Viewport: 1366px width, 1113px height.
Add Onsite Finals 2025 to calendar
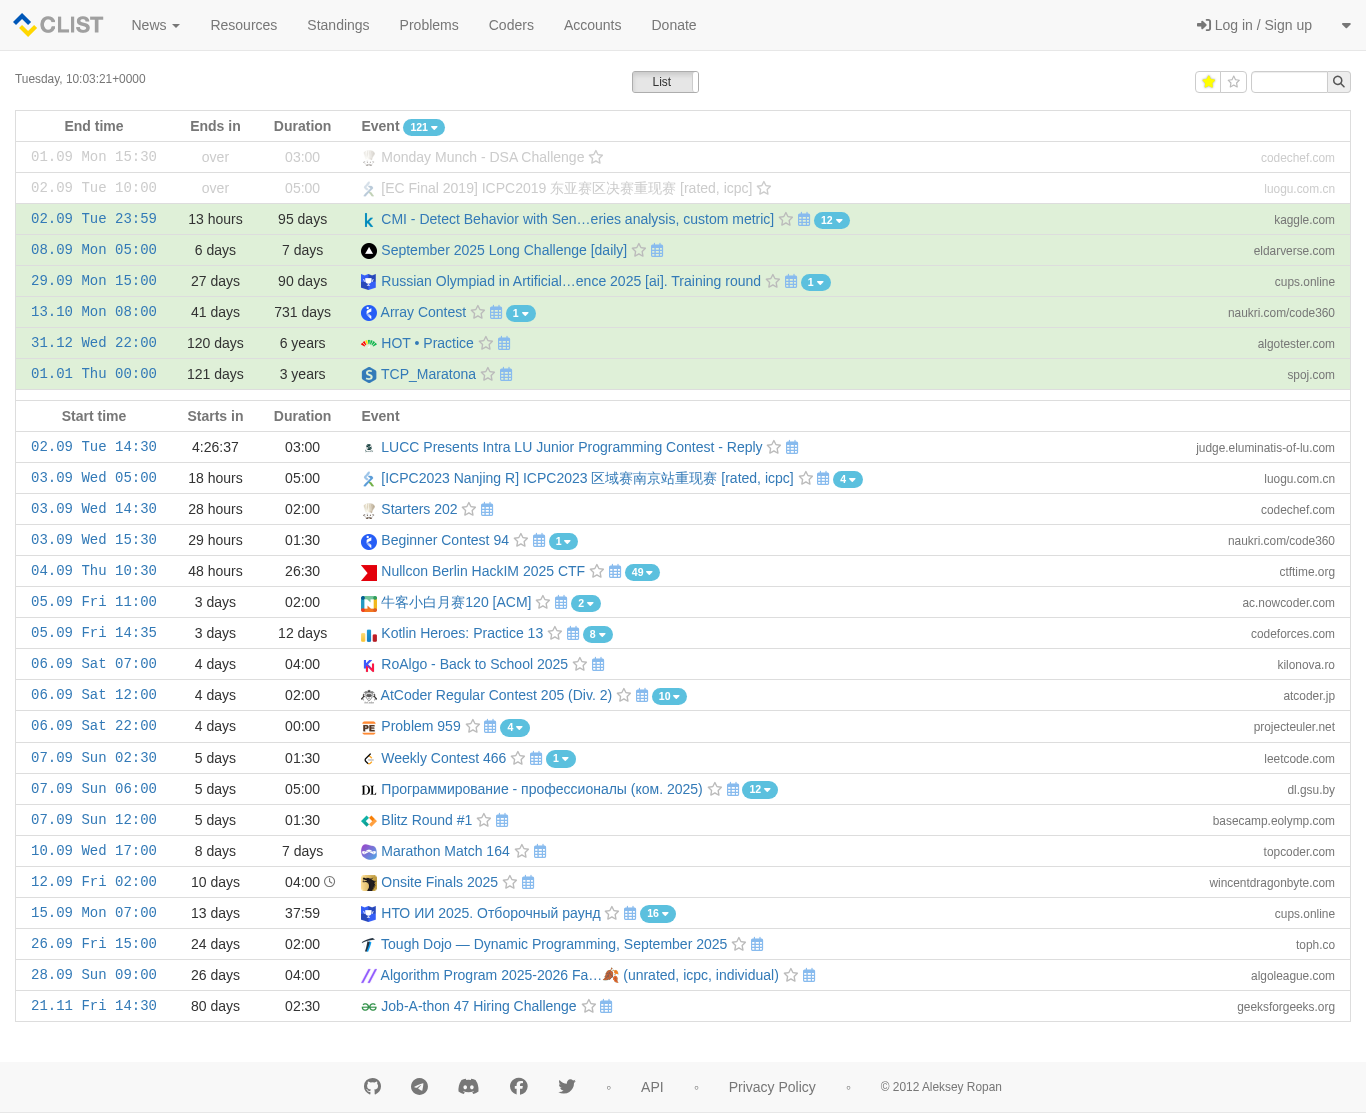click(528, 883)
